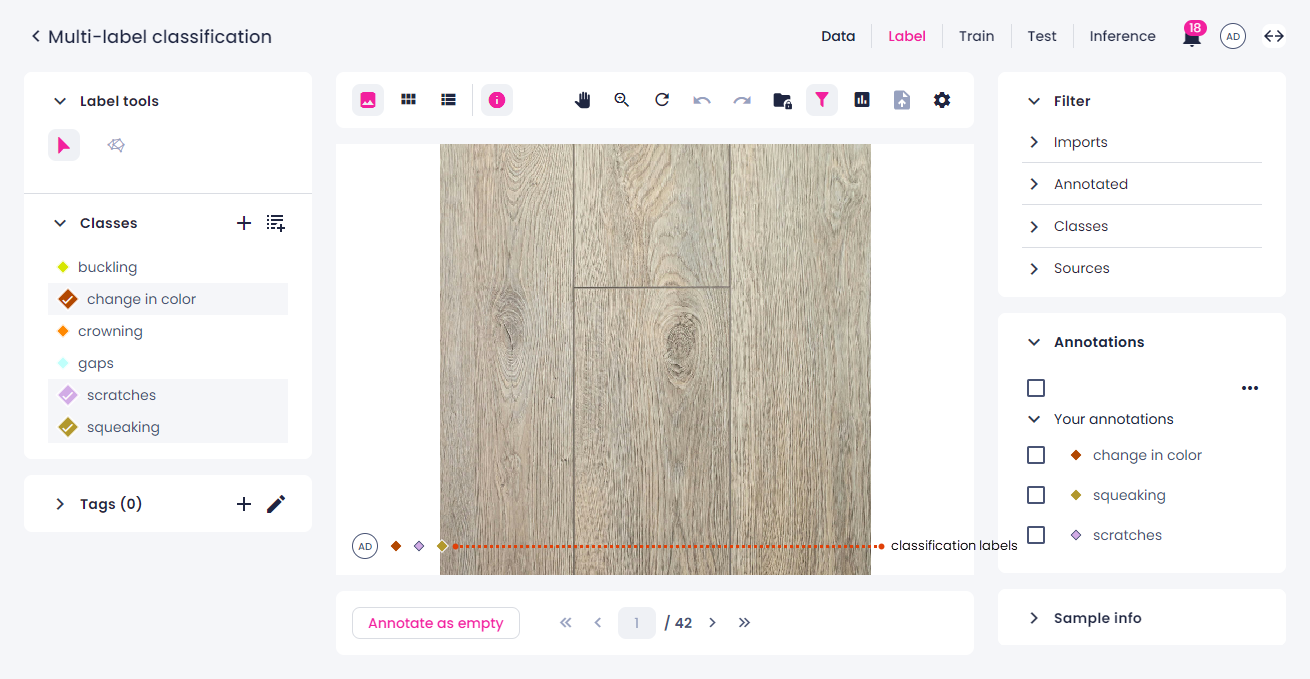Open the Inference tab
Screen dimensions: 1310x679
[1122, 36]
